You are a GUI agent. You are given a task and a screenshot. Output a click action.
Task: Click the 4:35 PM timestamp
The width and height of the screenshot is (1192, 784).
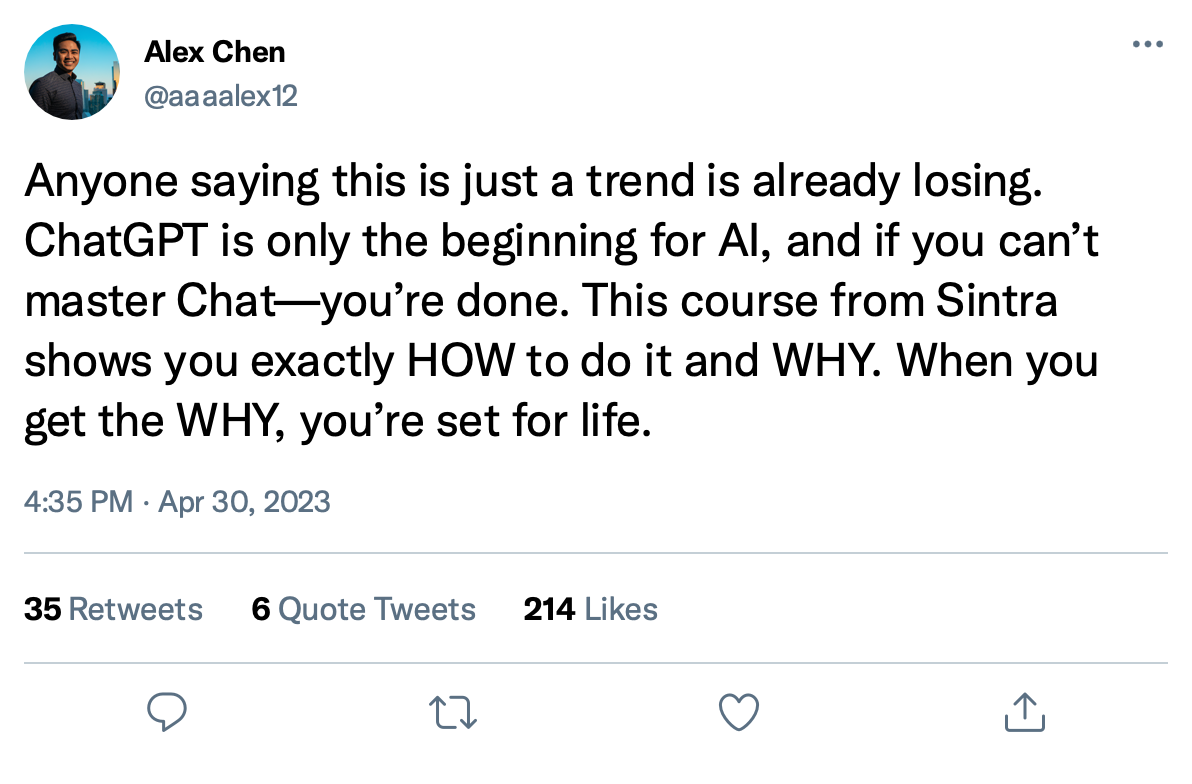(78, 502)
